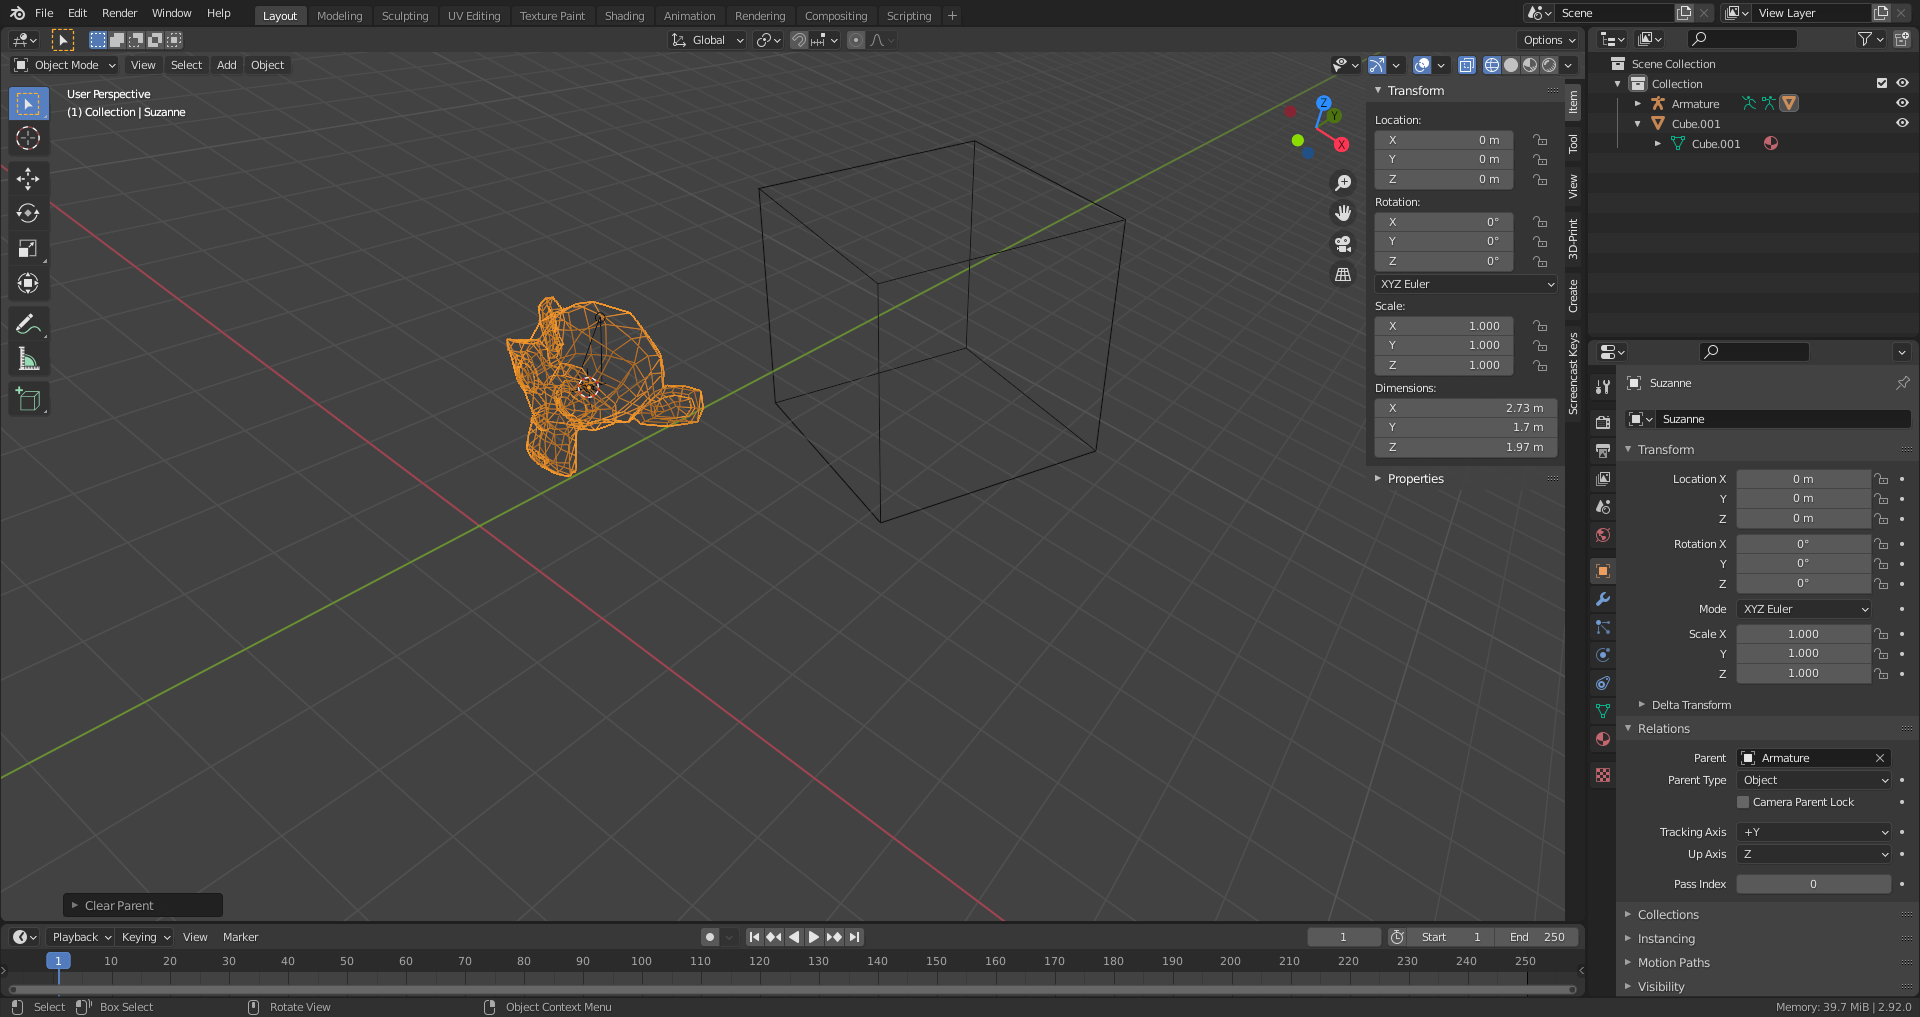This screenshot has width=1920, height=1017.
Task: Switch perspective/orthographic with grid icon
Action: tap(1343, 274)
